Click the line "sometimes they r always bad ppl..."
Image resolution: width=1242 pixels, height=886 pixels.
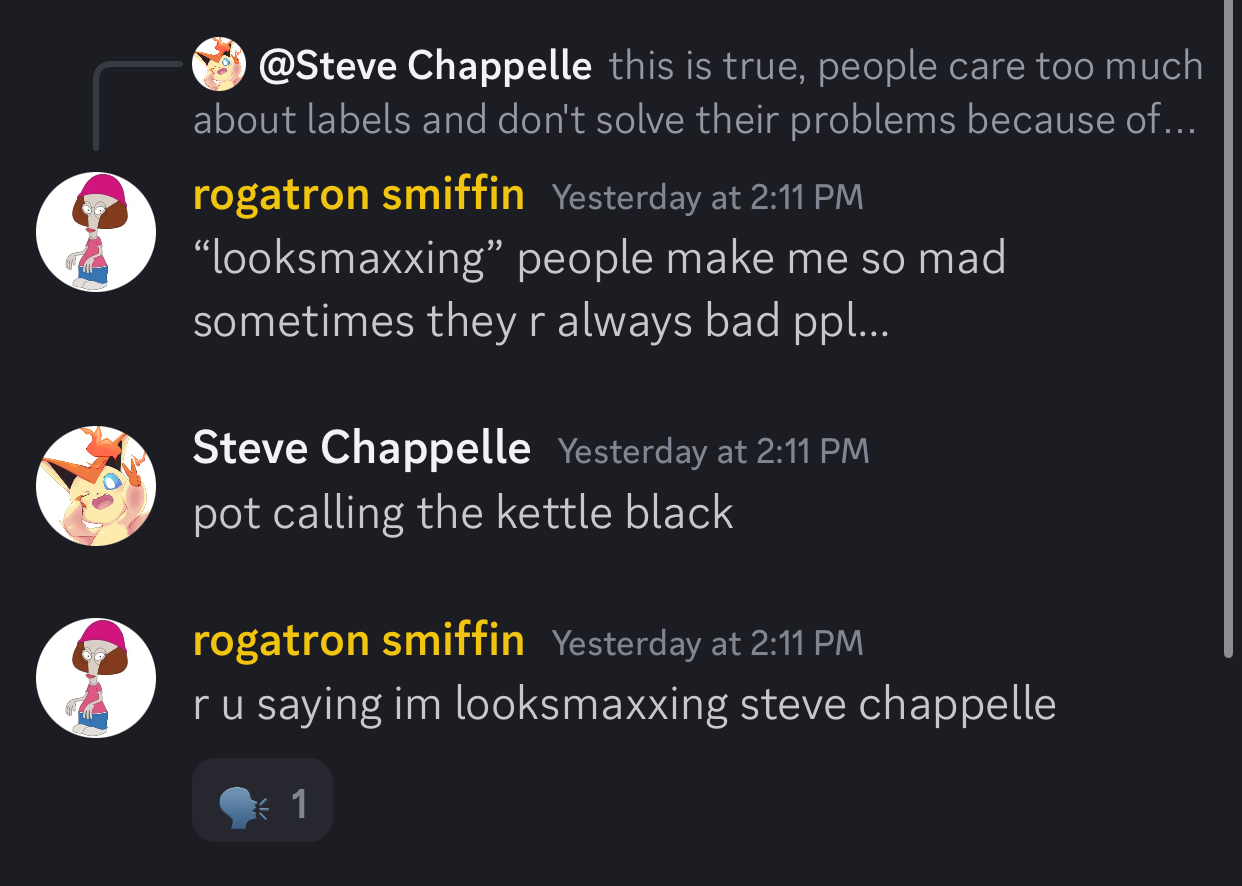[x=540, y=322]
